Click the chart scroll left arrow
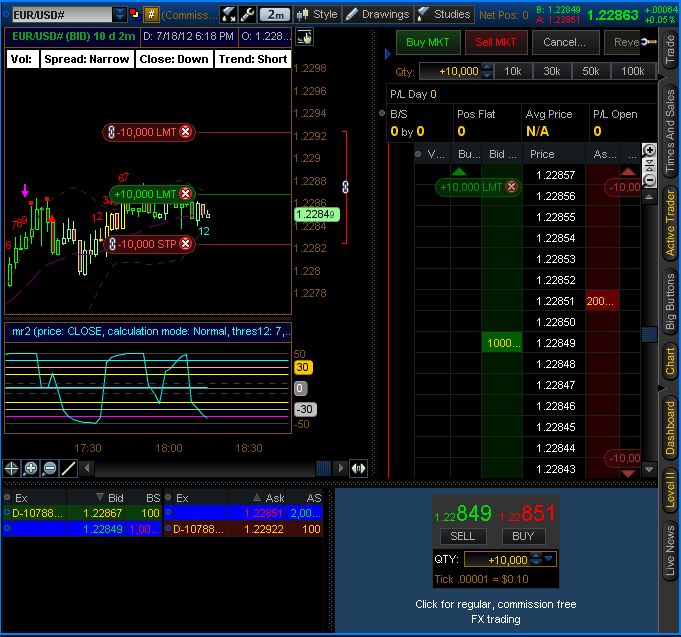 [87, 468]
